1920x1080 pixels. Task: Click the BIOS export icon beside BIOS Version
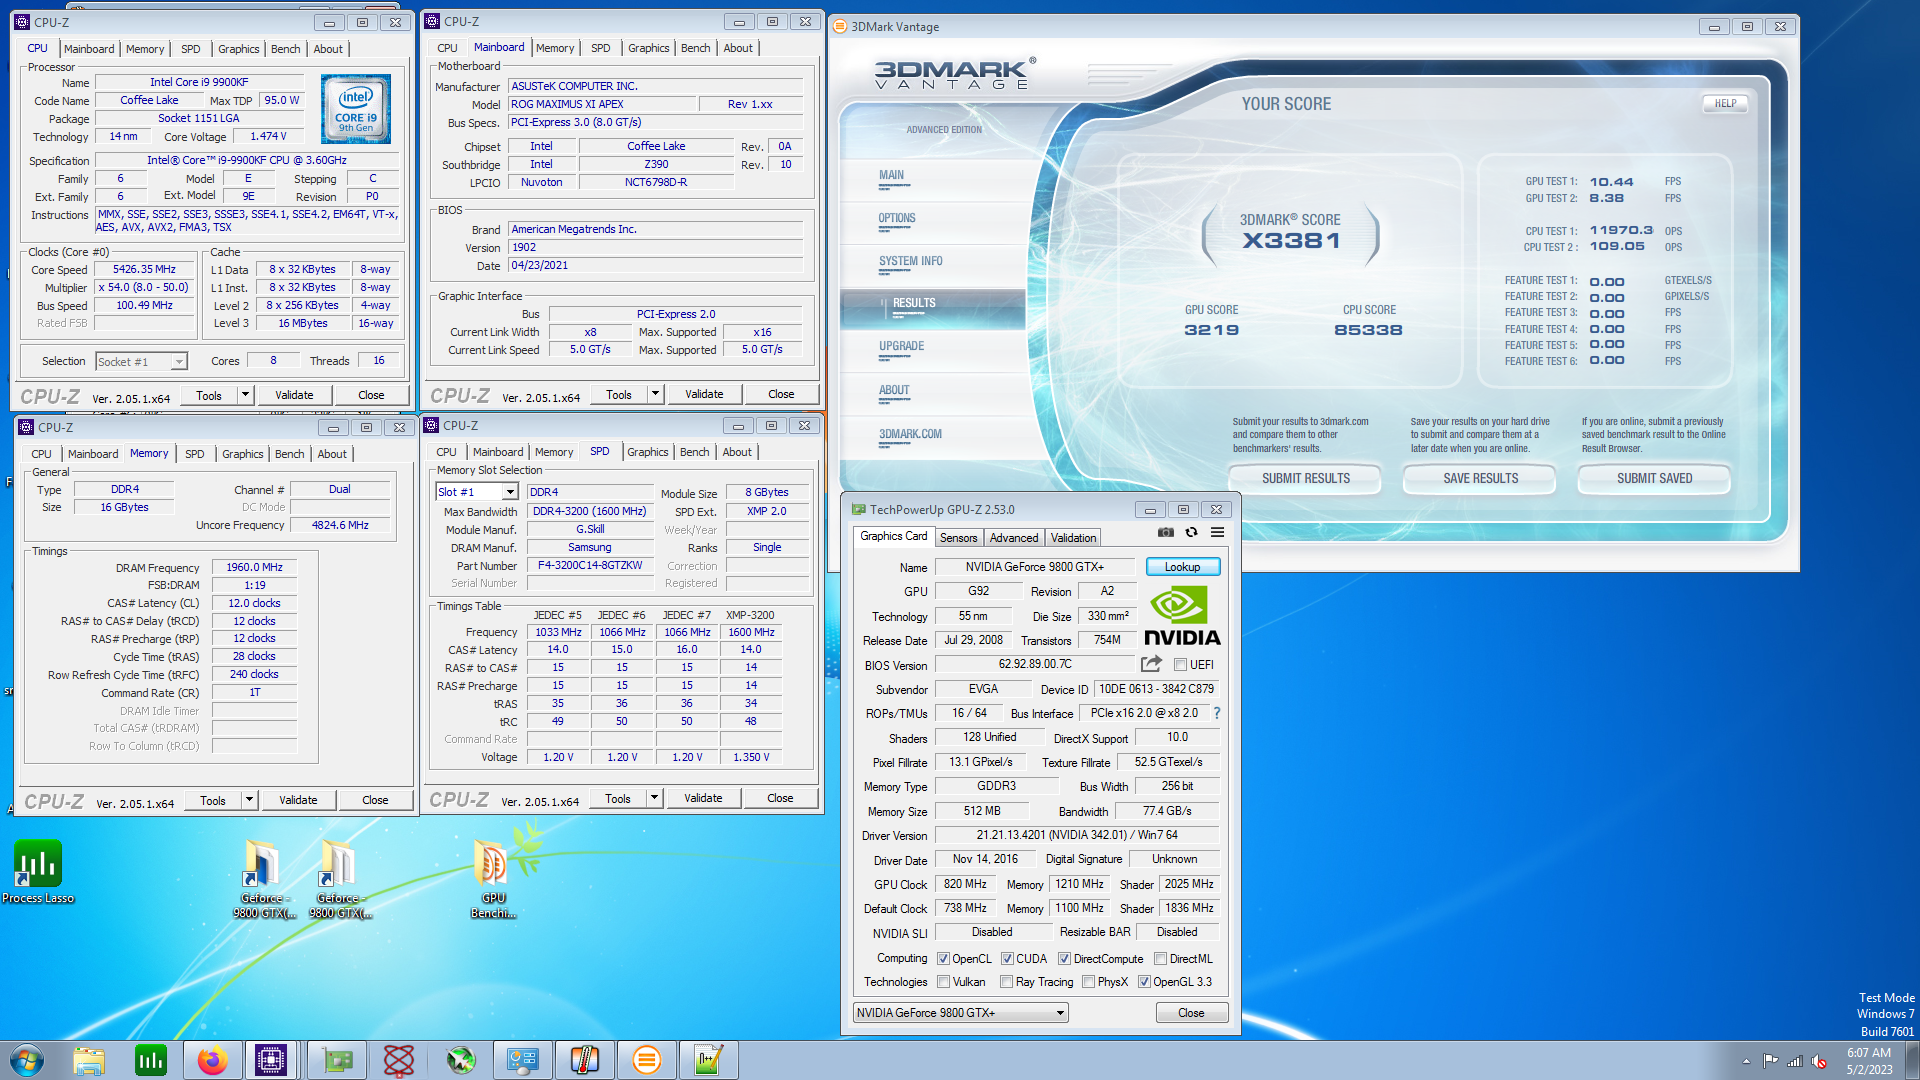point(1151,664)
